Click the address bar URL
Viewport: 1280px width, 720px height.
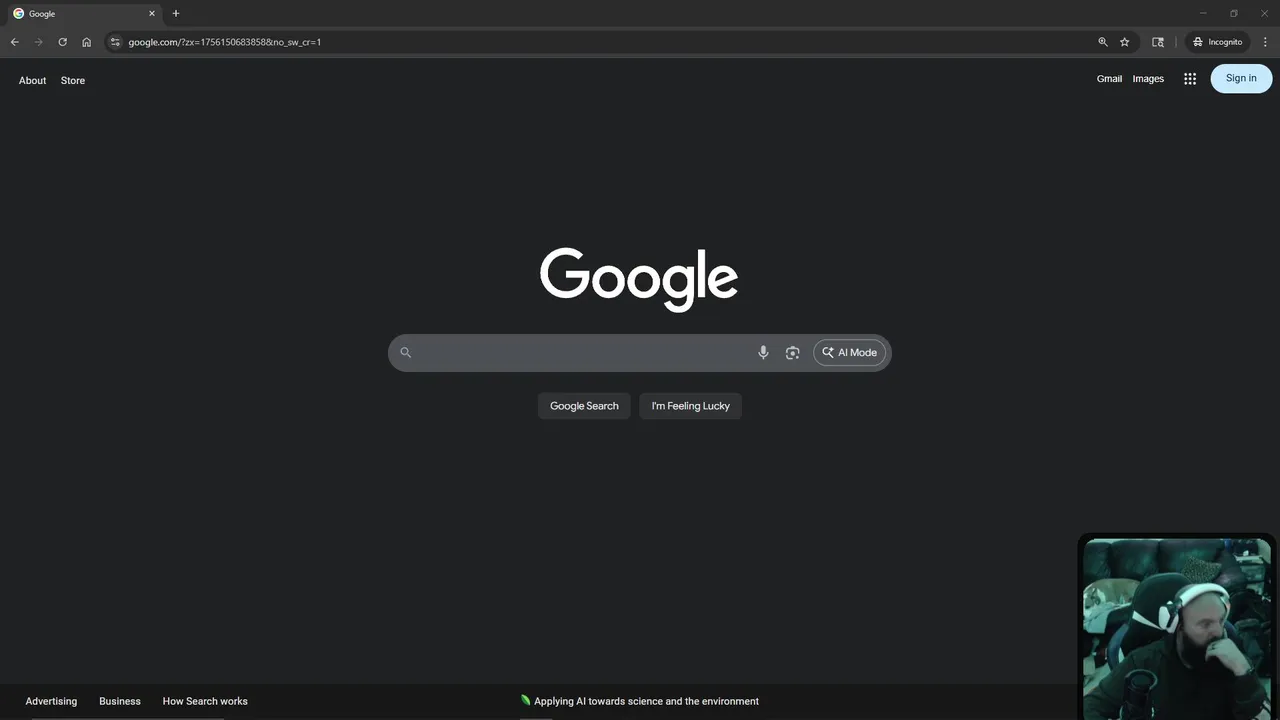(224, 42)
